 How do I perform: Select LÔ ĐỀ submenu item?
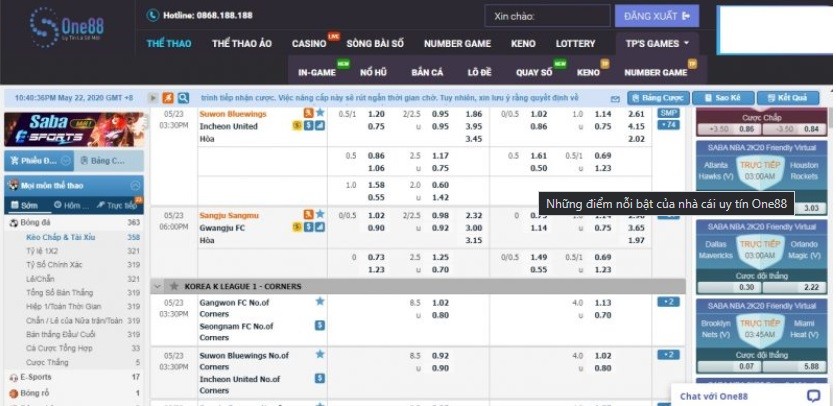click(x=479, y=73)
